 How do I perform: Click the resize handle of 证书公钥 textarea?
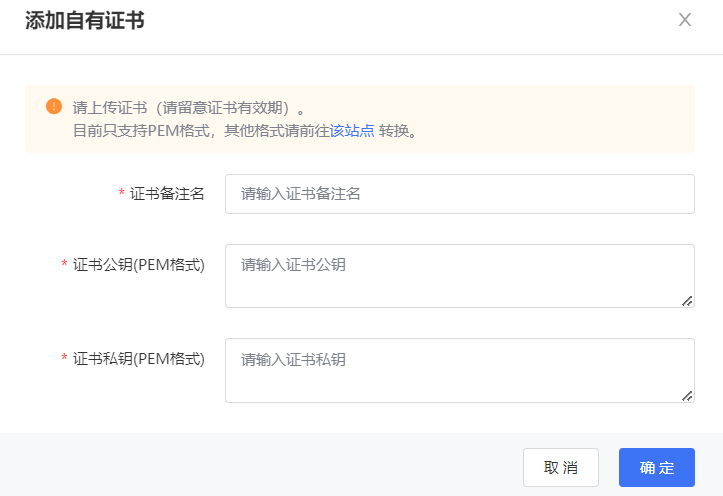tap(687, 300)
